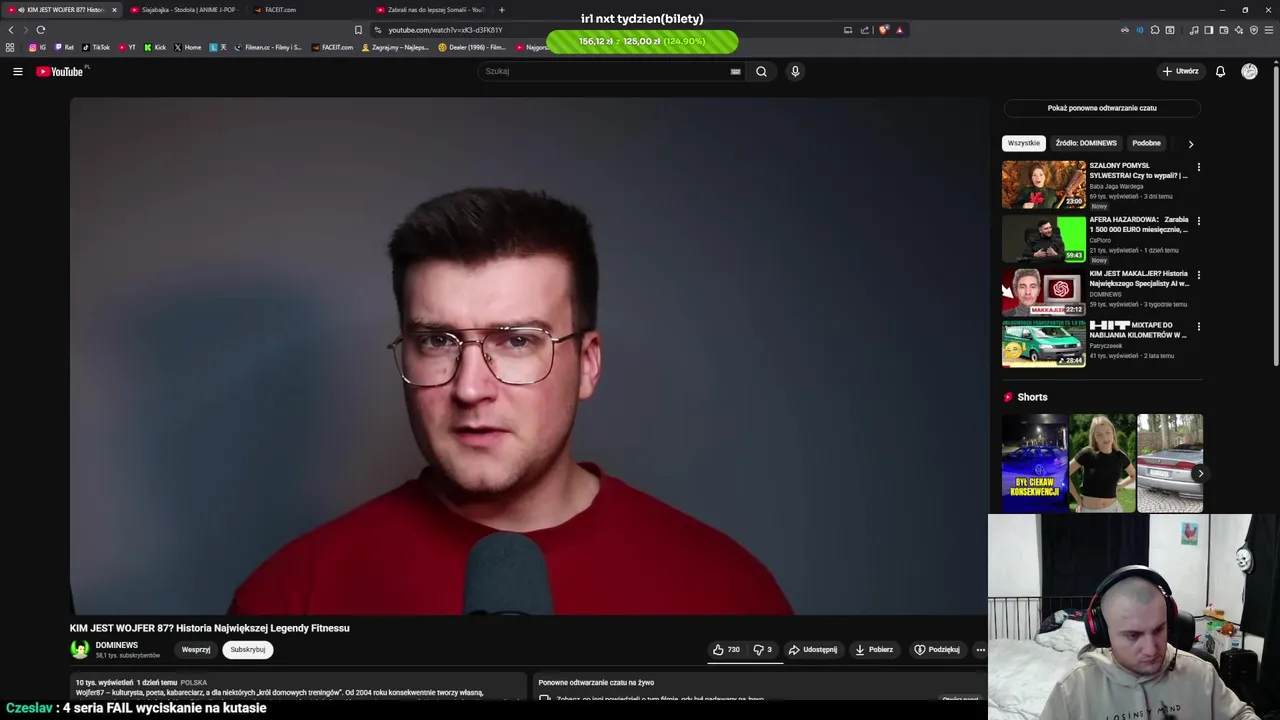Open the account avatar menu
This screenshot has width=1280, height=720.
pyautogui.click(x=1249, y=71)
